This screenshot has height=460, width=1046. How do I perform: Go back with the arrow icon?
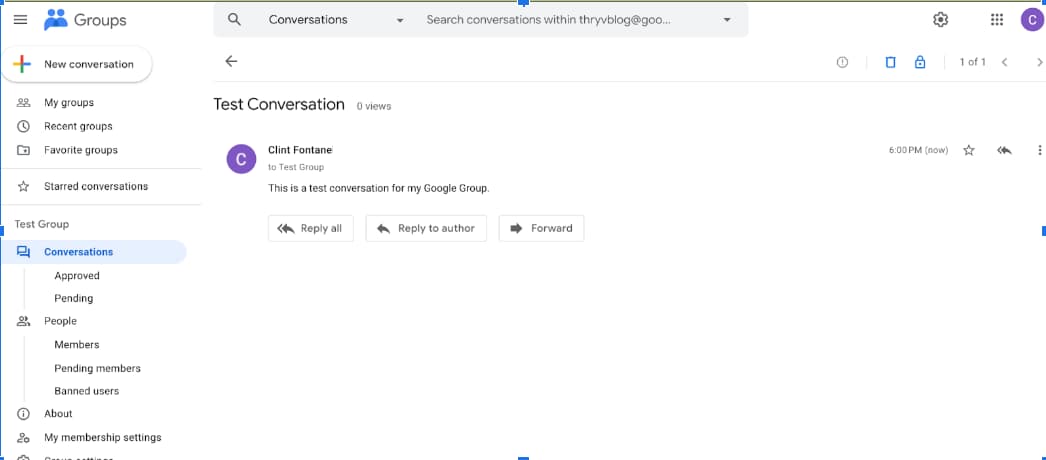231,61
